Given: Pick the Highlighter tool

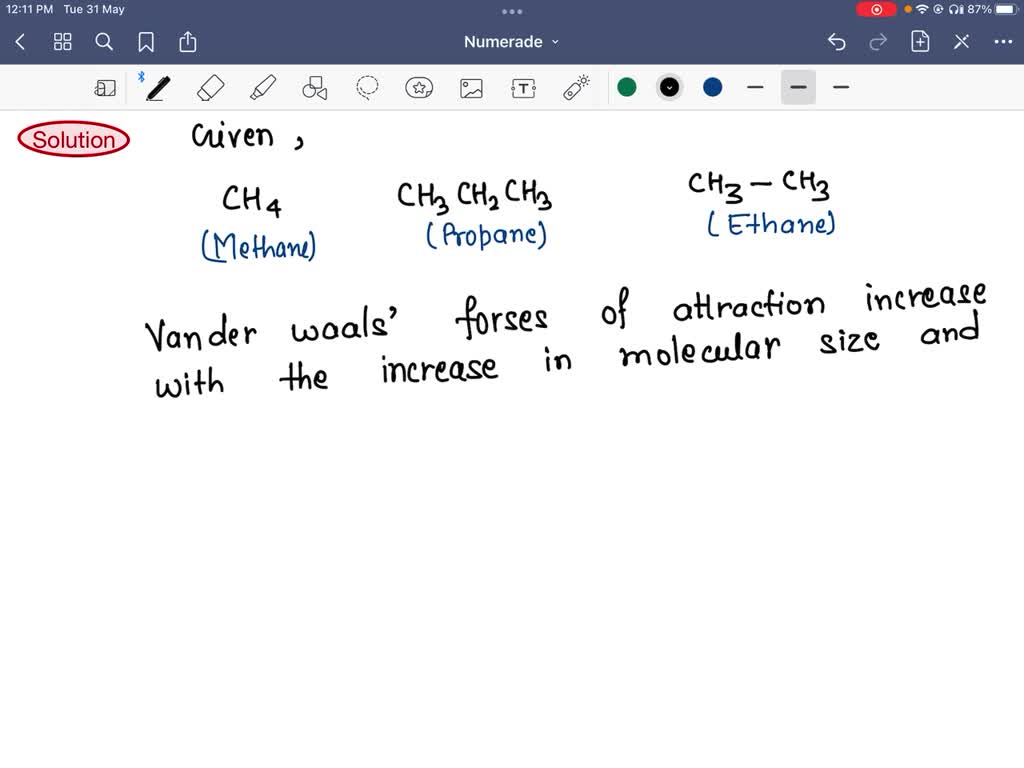Looking at the screenshot, I should (262, 87).
